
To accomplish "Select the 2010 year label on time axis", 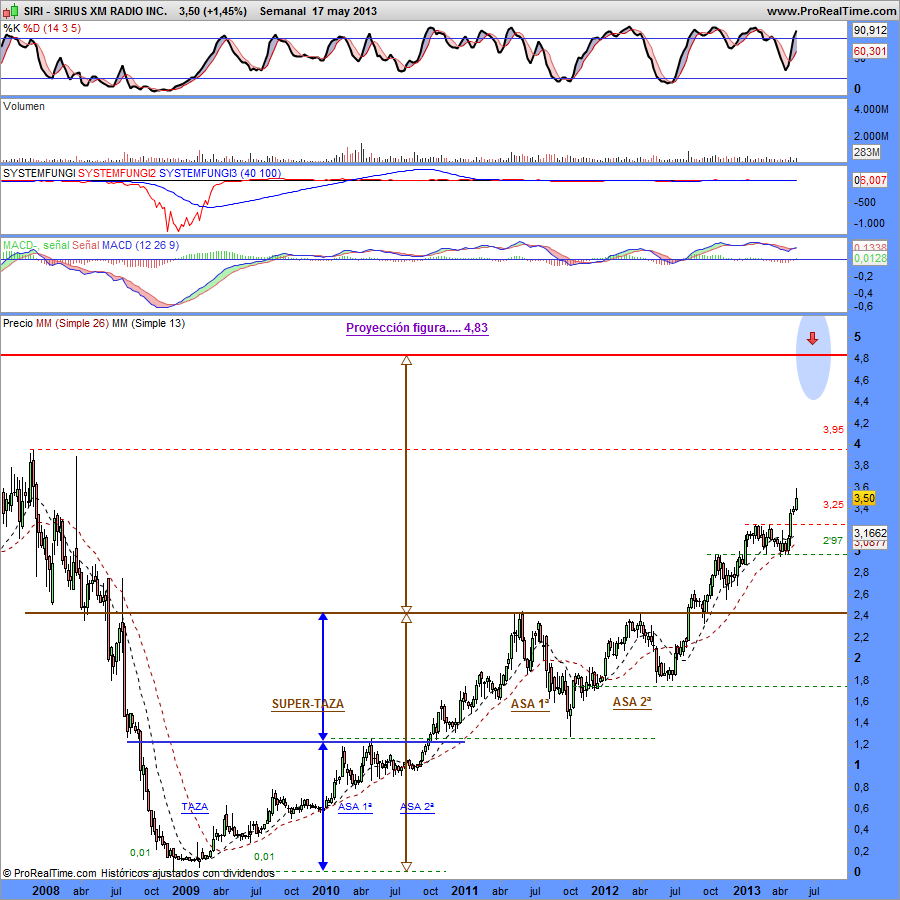I will pyautogui.click(x=325, y=890).
